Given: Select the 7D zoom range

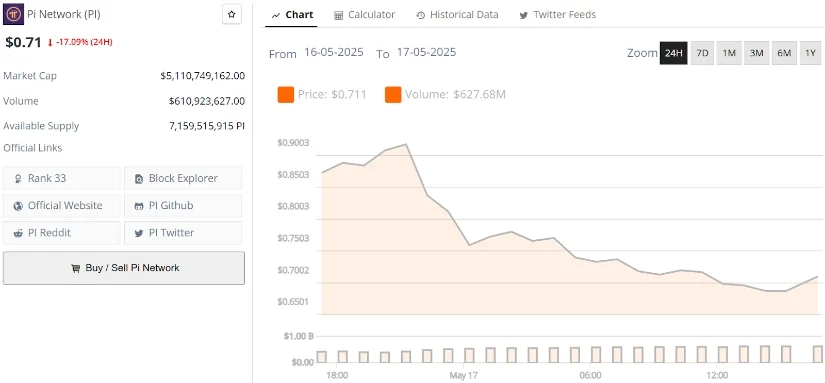Looking at the screenshot, I should [702, 53].
